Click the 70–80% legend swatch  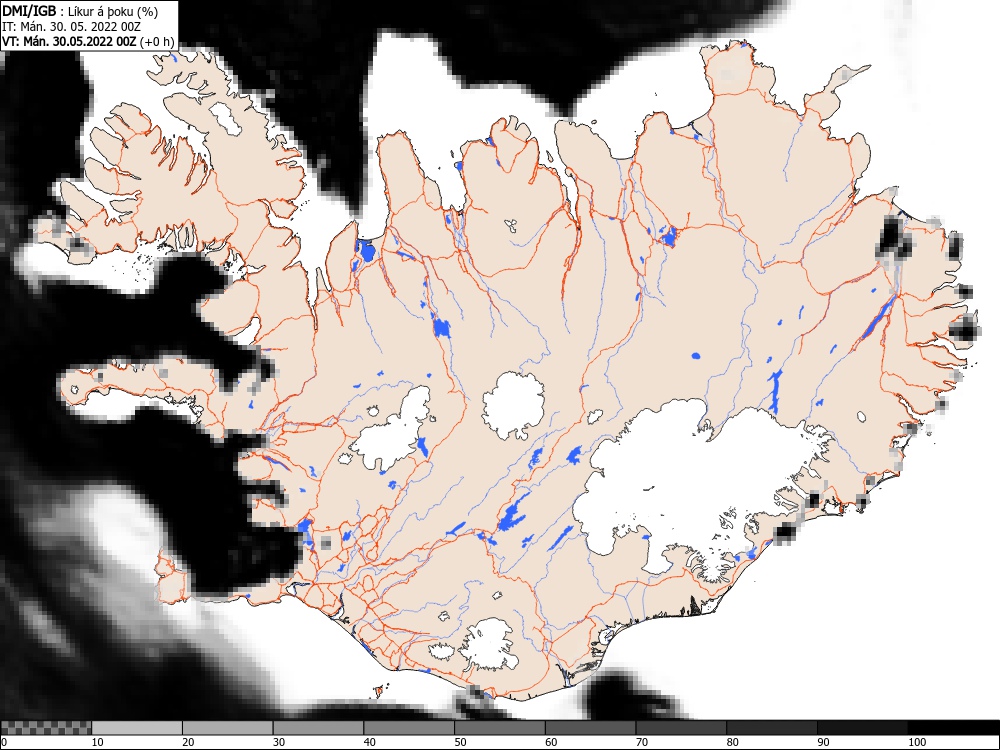[x=681, y=728]
